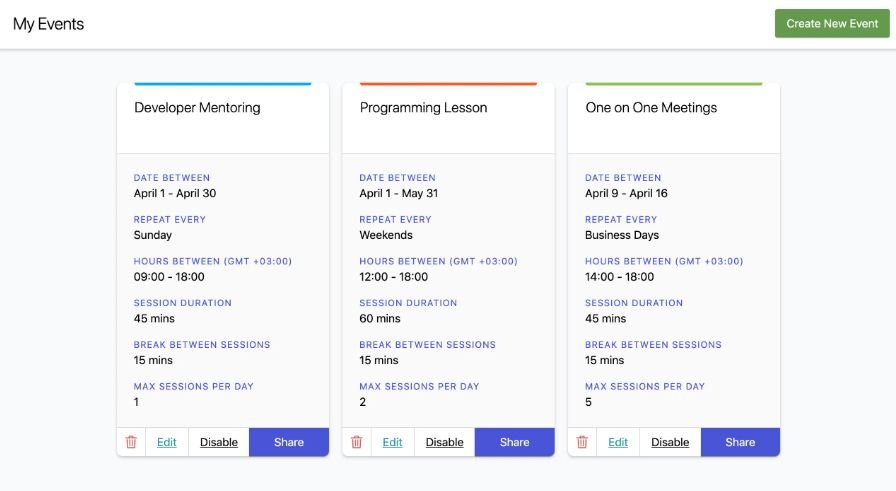This screenshot has height=491, width=896.
Task: Share One on One Meetings event
Action: [741, 442]
